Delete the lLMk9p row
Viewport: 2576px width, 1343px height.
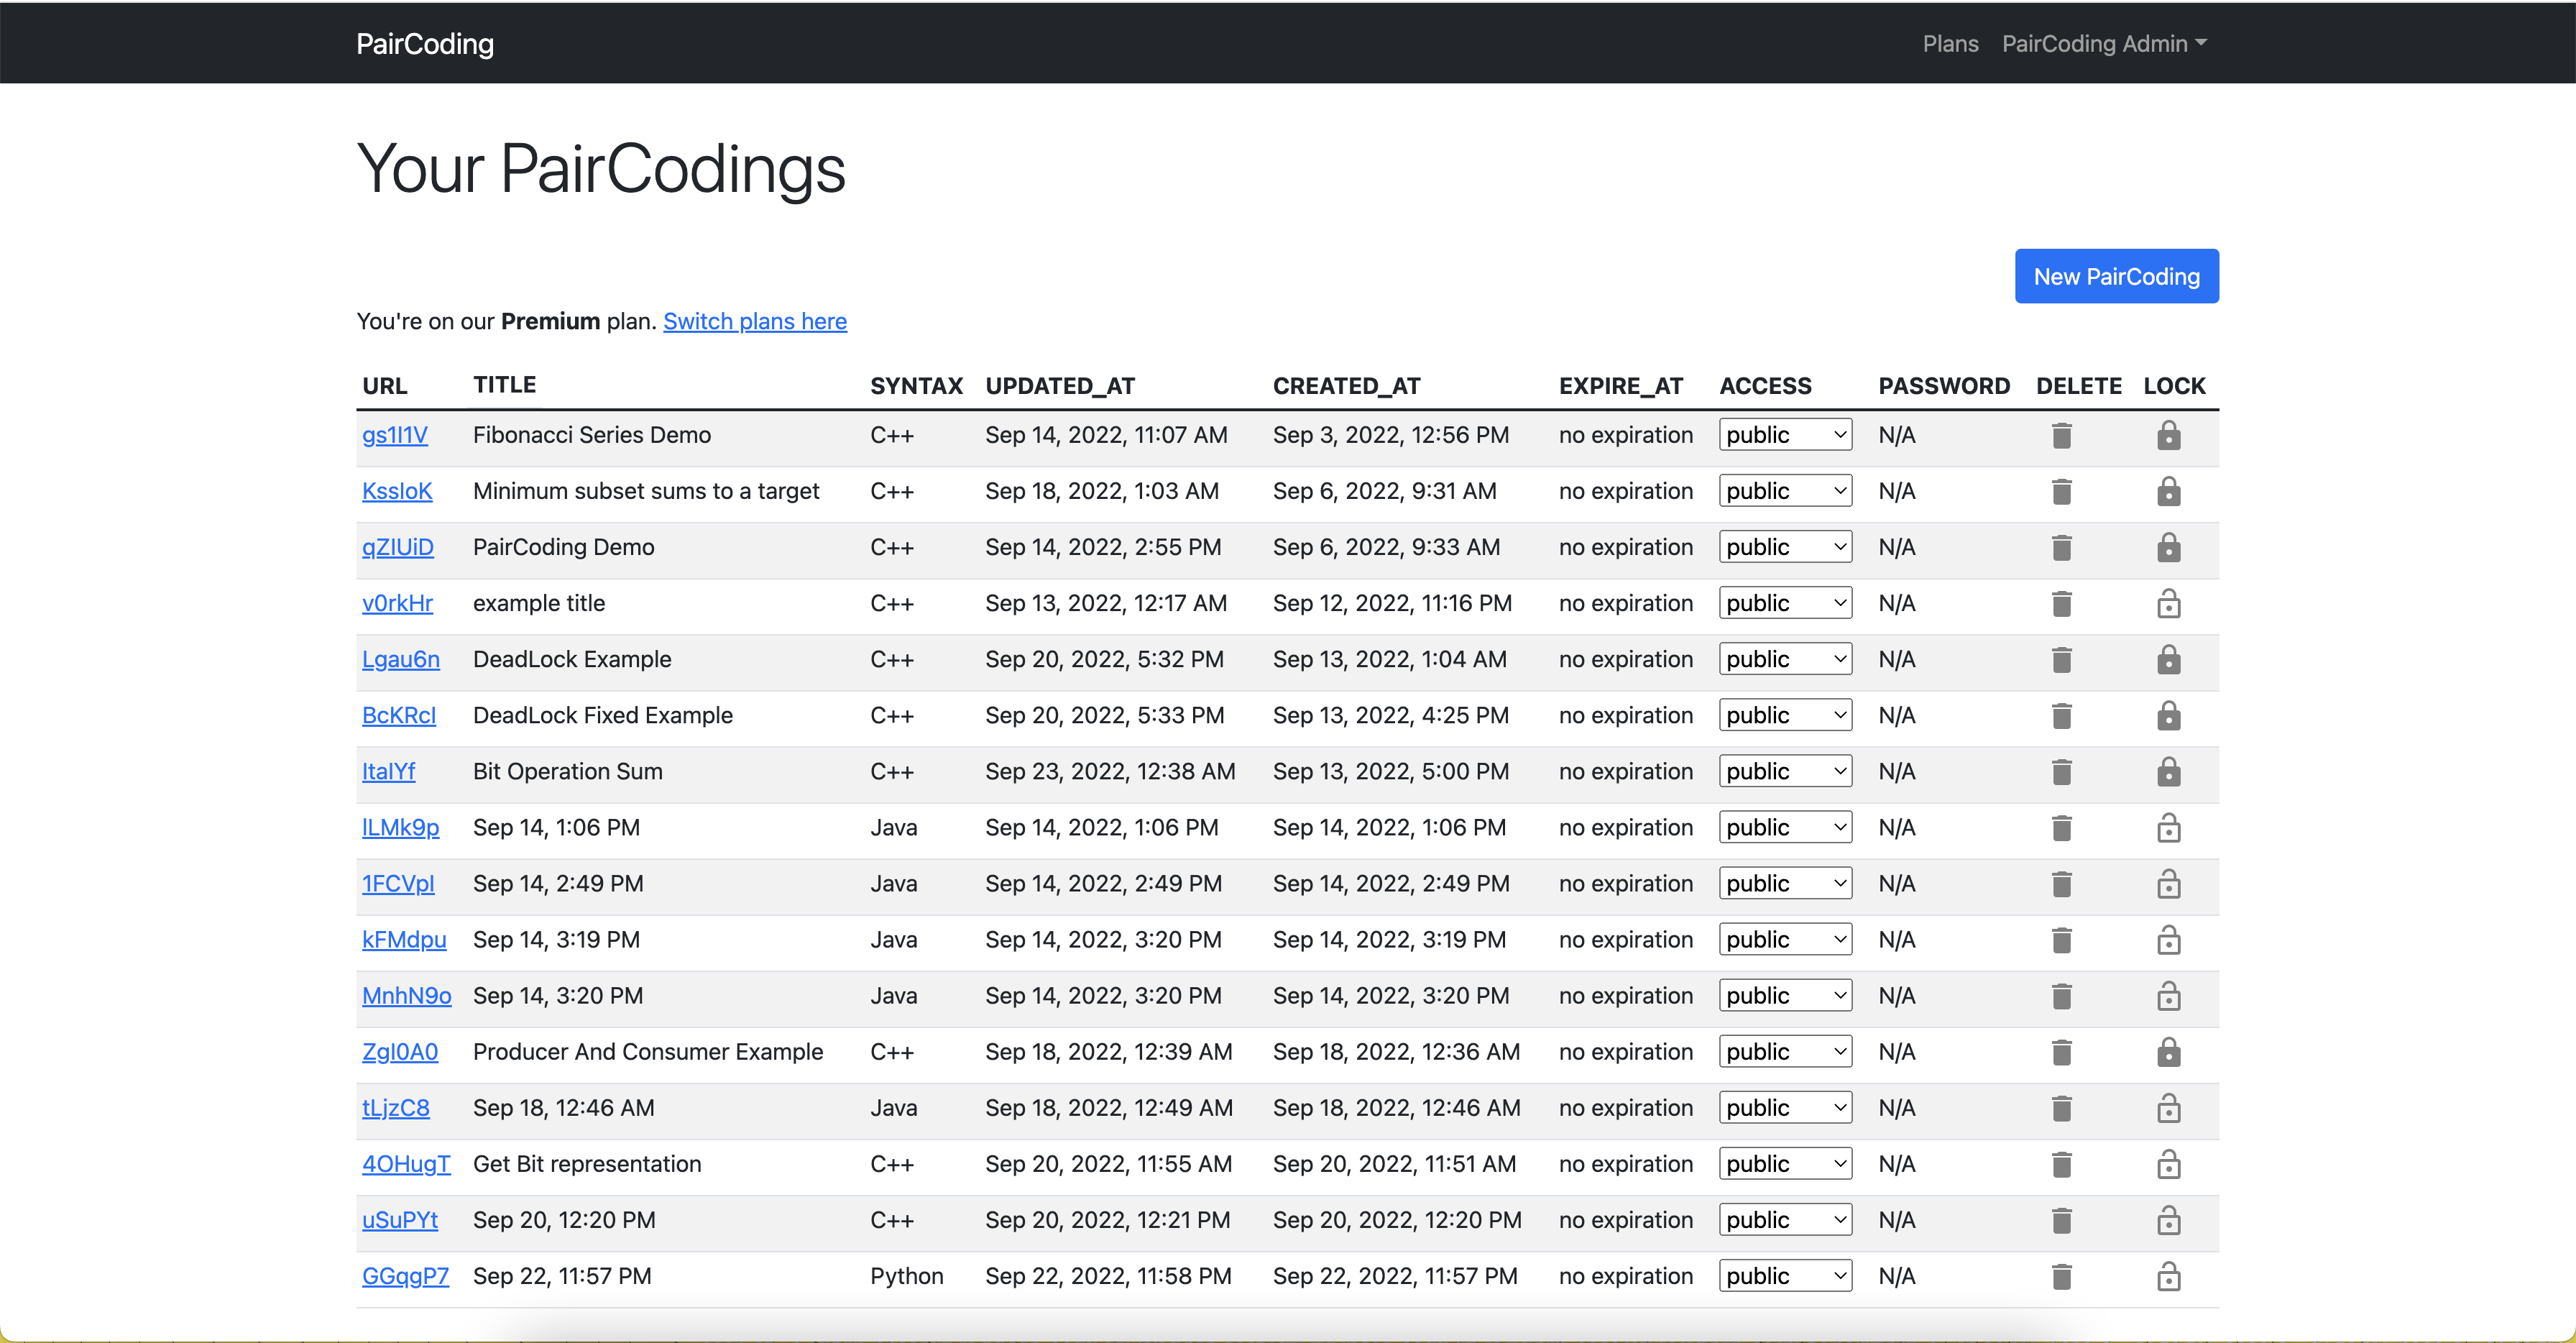(x=2061, y=828)
